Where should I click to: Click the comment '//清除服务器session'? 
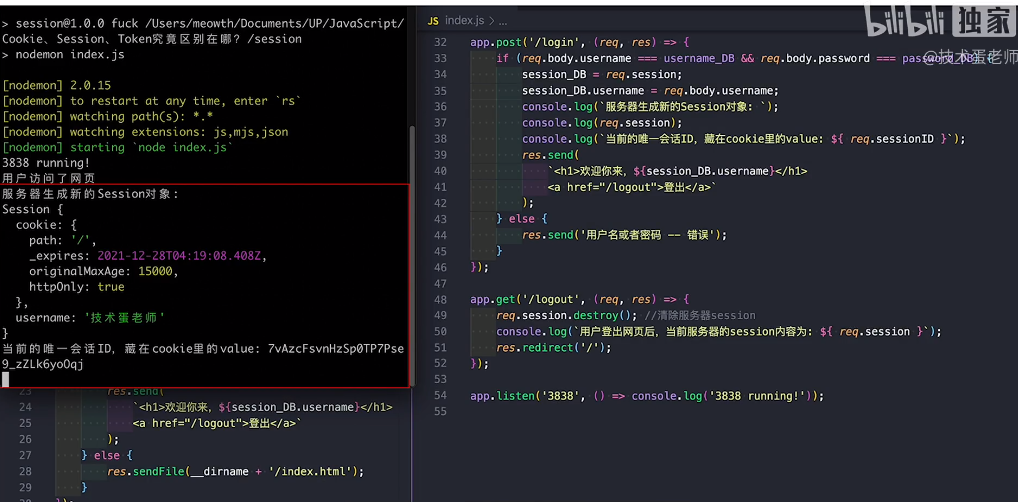coord(701,316)
